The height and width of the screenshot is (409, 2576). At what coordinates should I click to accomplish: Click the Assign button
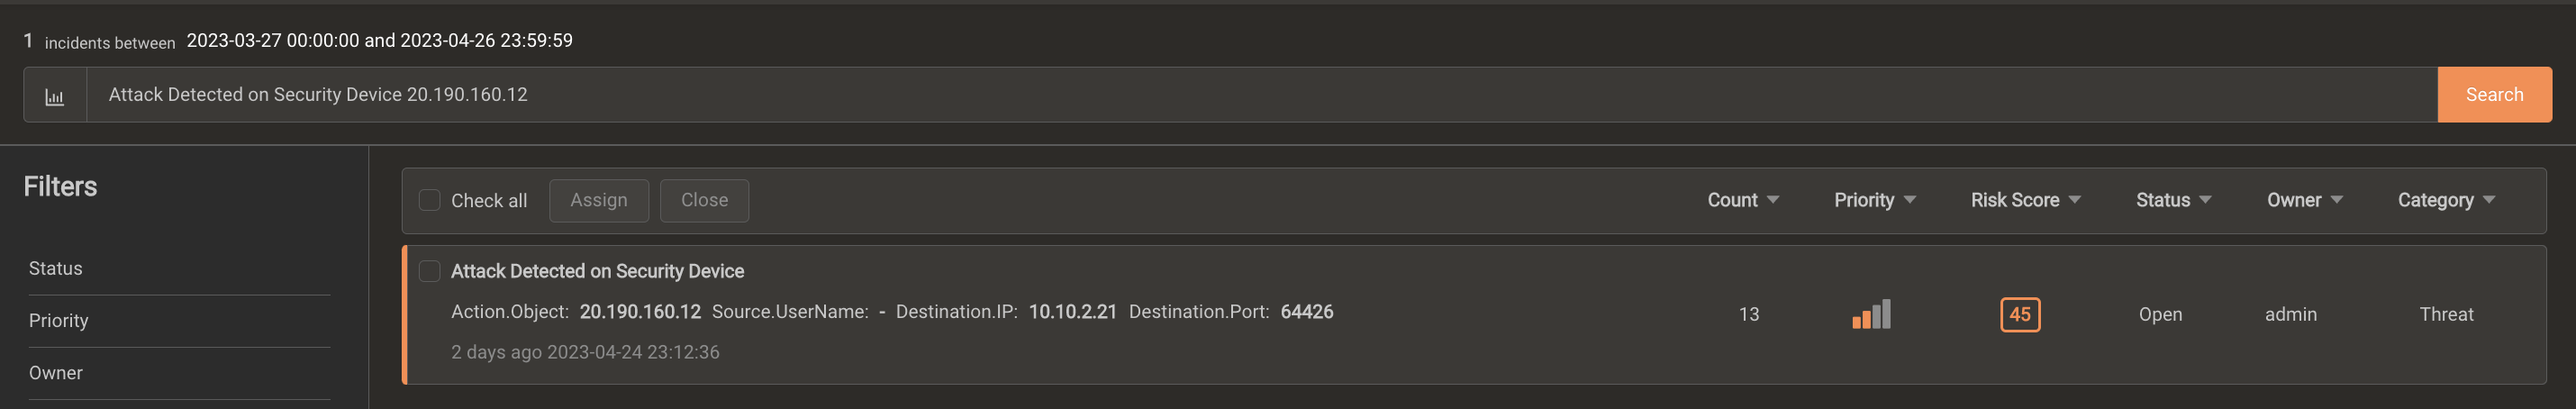click(x=598, y=200)
